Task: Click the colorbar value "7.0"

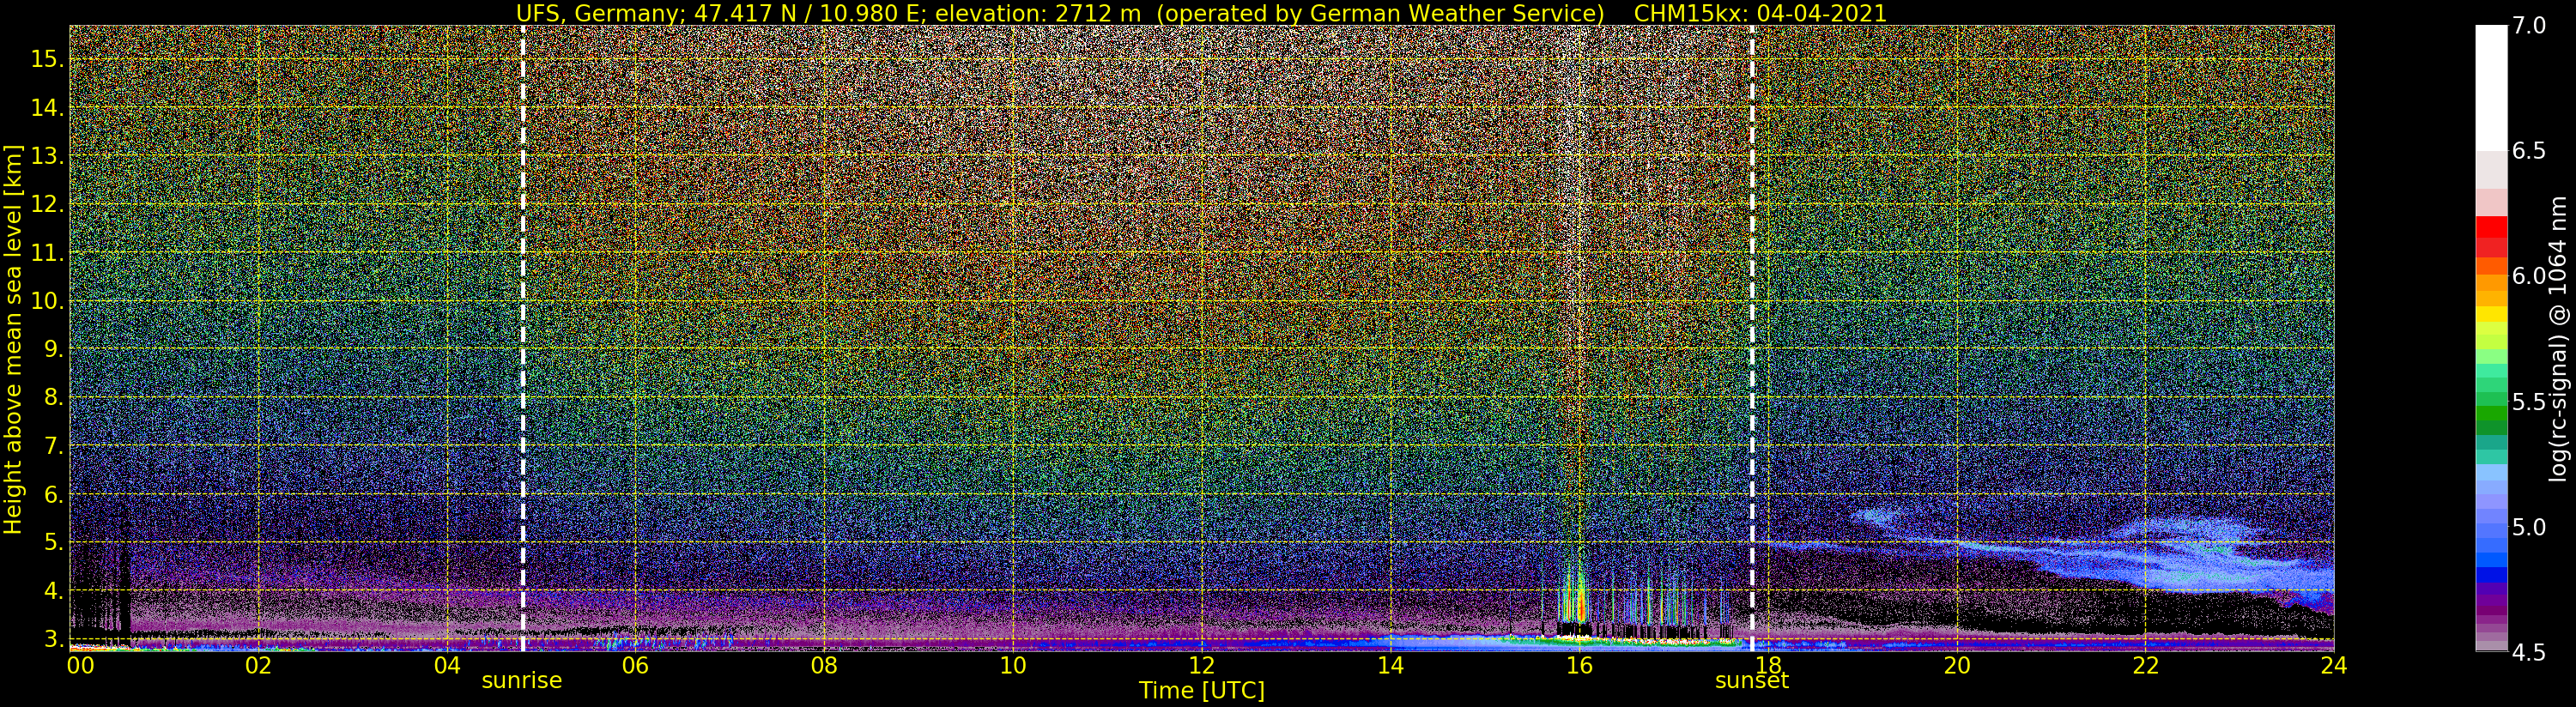Action: 2529,25
